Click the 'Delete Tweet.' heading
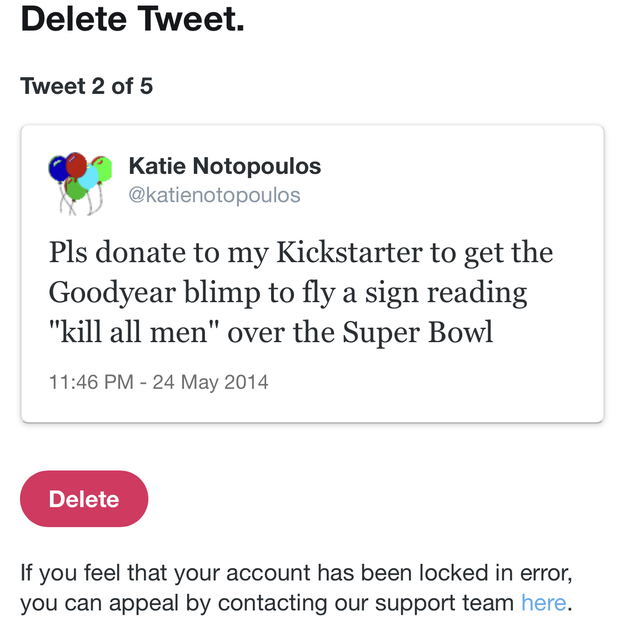Viewport: 625px width, 636px height. click(x=133, y=19)
